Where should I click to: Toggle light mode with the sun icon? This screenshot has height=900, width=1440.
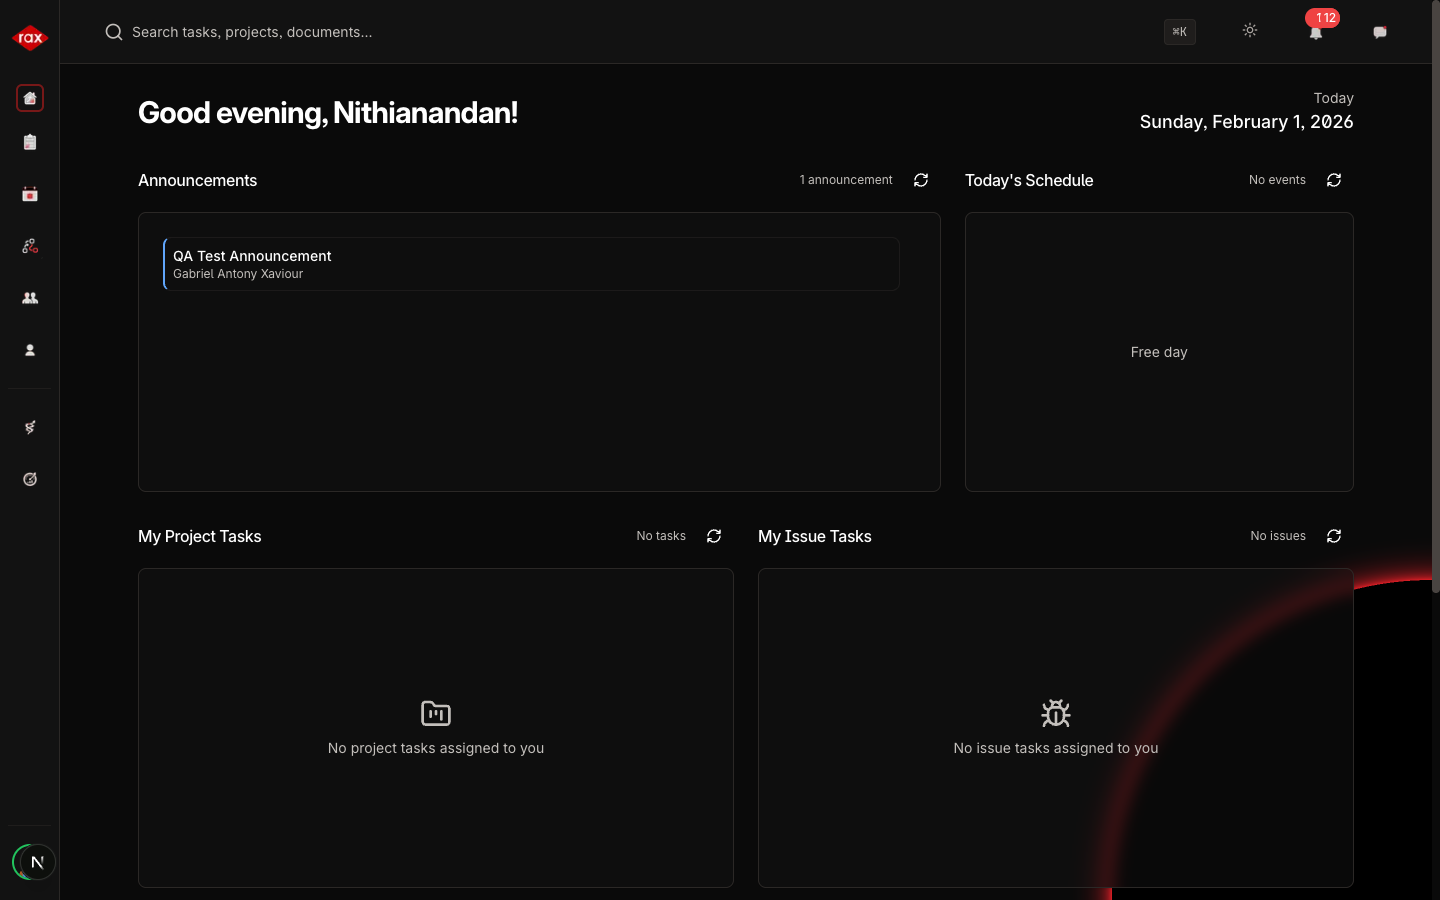[1250, 31]
